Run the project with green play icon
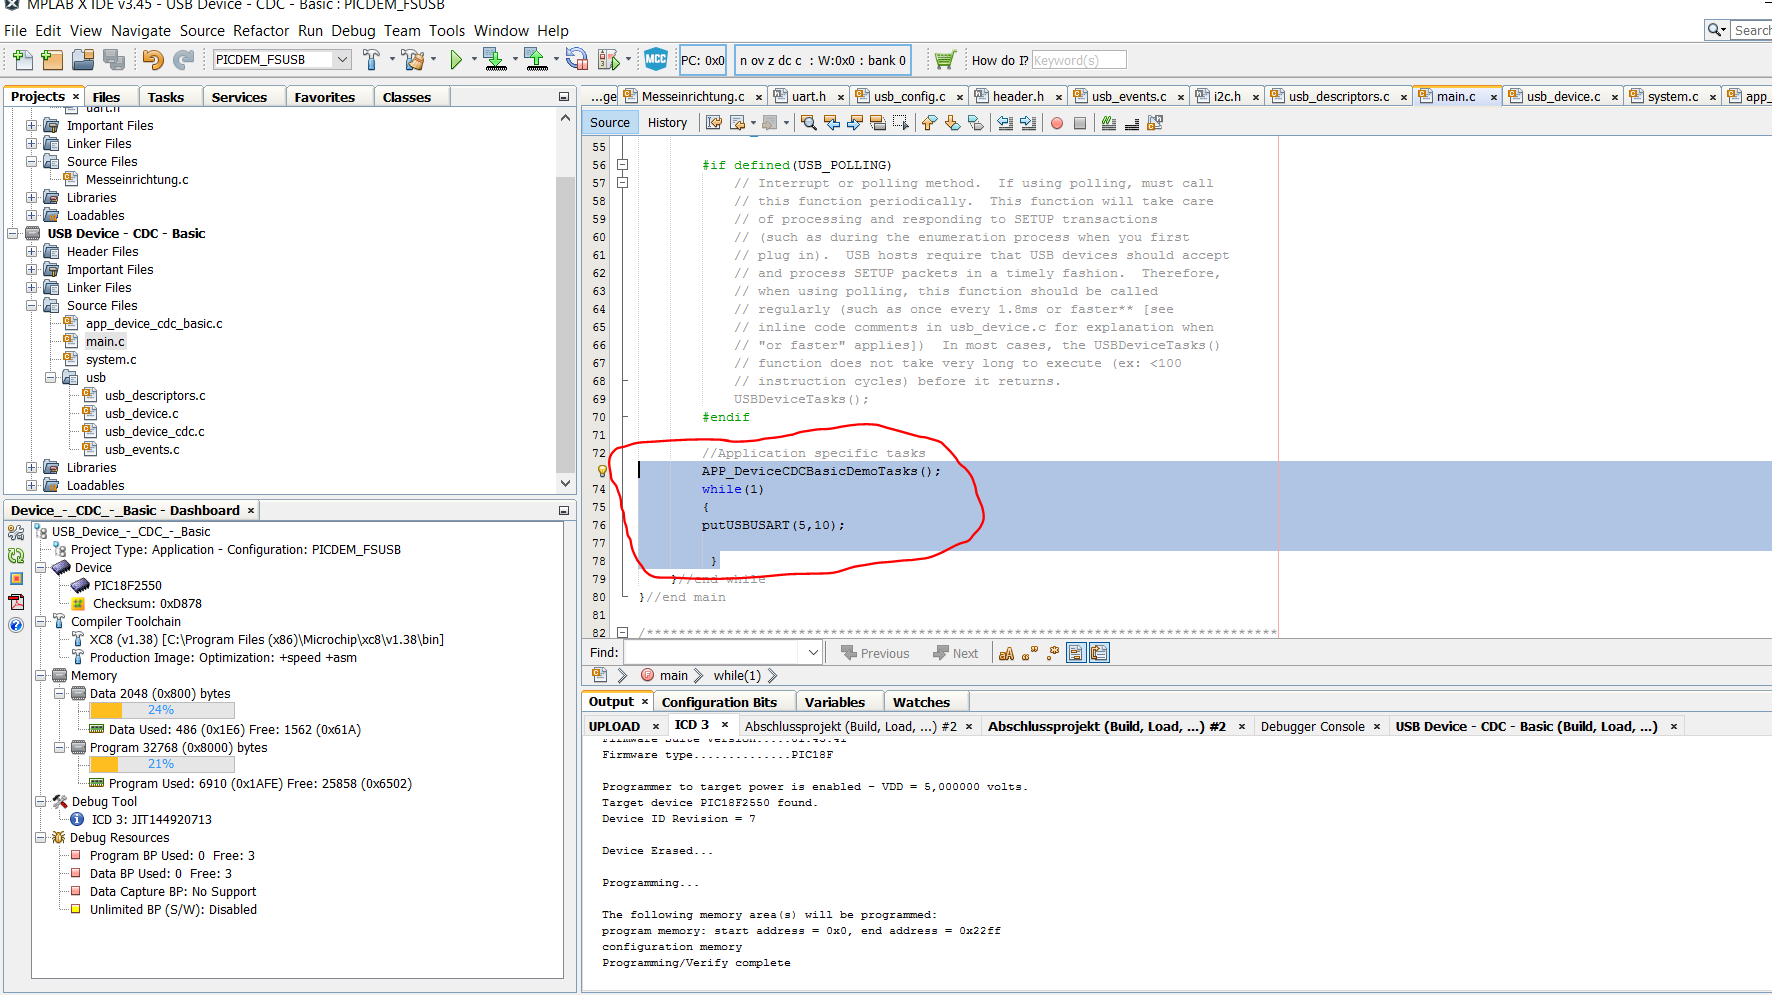The height and width of the screenshot is (995, 1772). coord(456,60)
